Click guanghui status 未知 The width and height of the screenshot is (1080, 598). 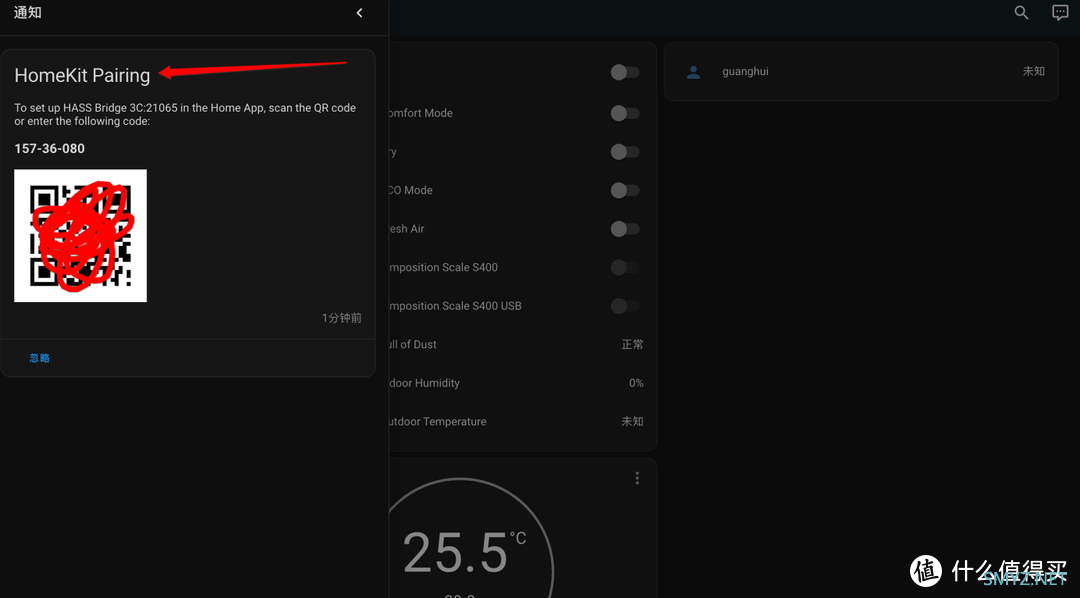1034,72
